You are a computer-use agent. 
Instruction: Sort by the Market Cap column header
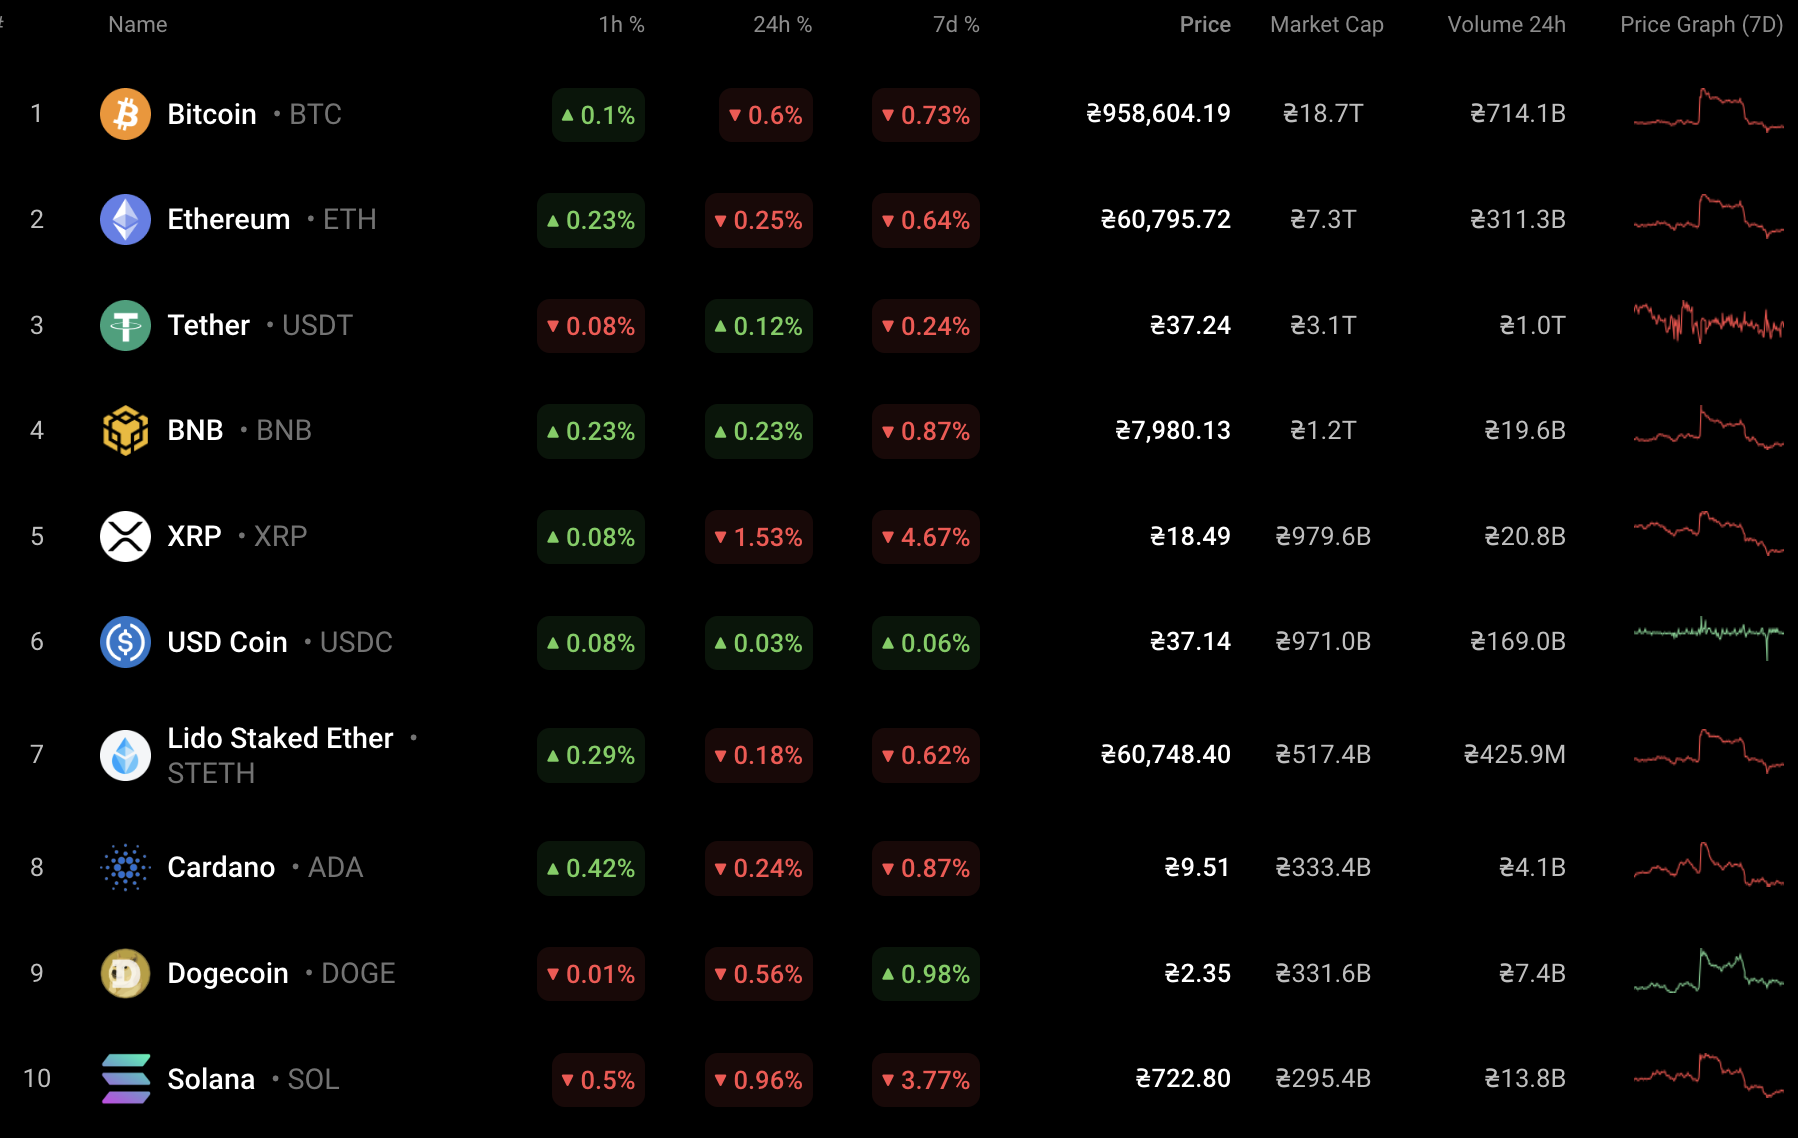coord(1326,24)
